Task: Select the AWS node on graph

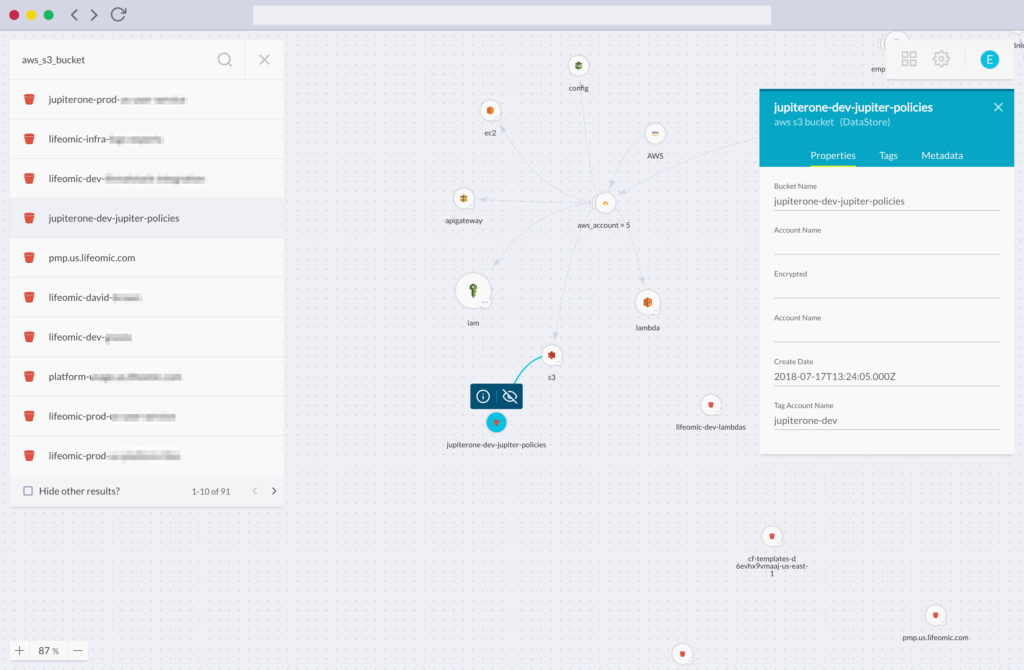Action: coord(655,134)
